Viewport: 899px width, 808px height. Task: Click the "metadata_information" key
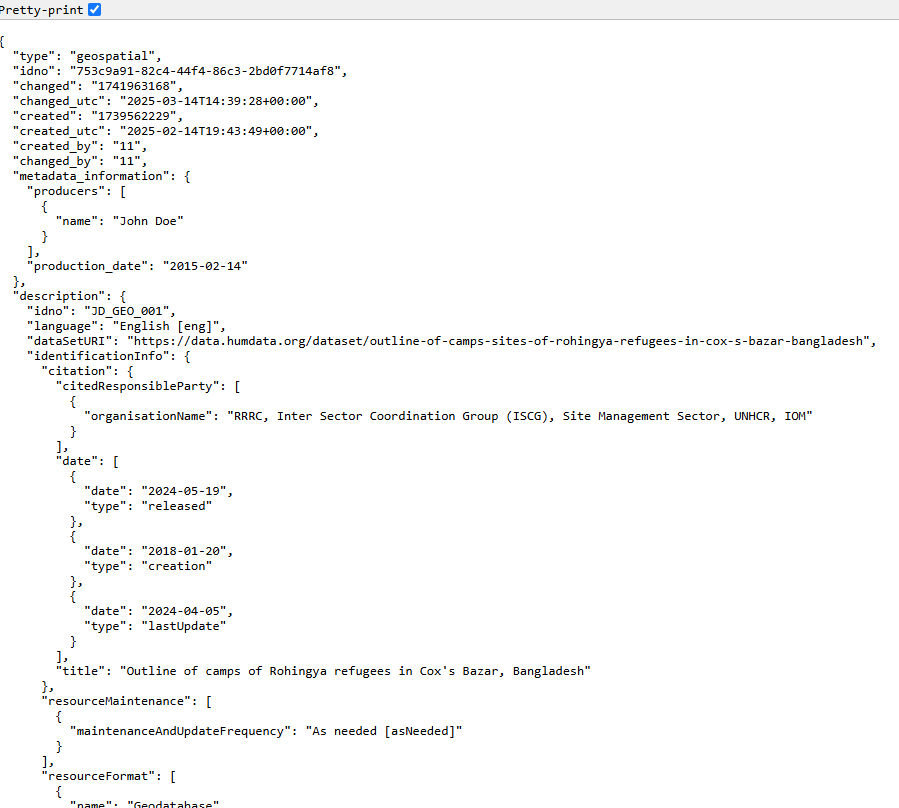point(91,176)
